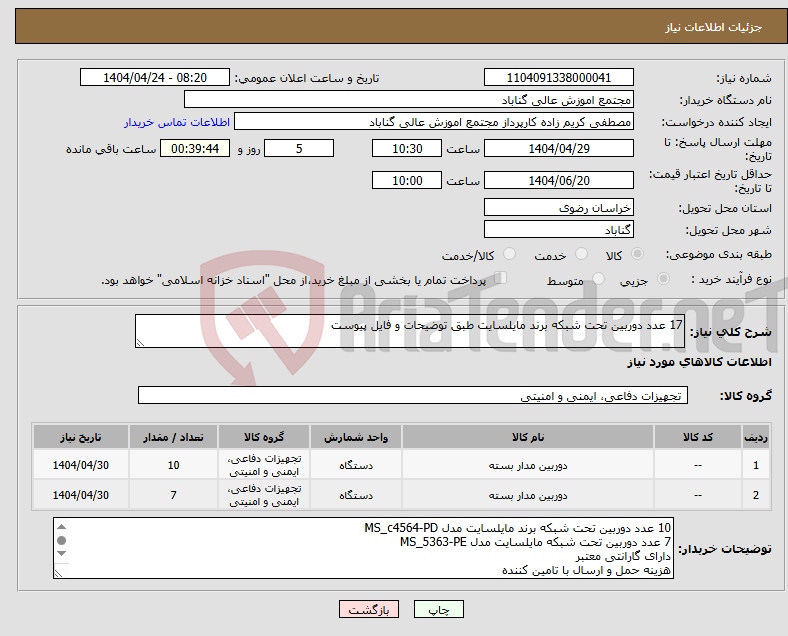Click row 1 product name دوربین مدار بسته
The width and height of the screenshot is (788, 636).
click(x=528, y=465)
